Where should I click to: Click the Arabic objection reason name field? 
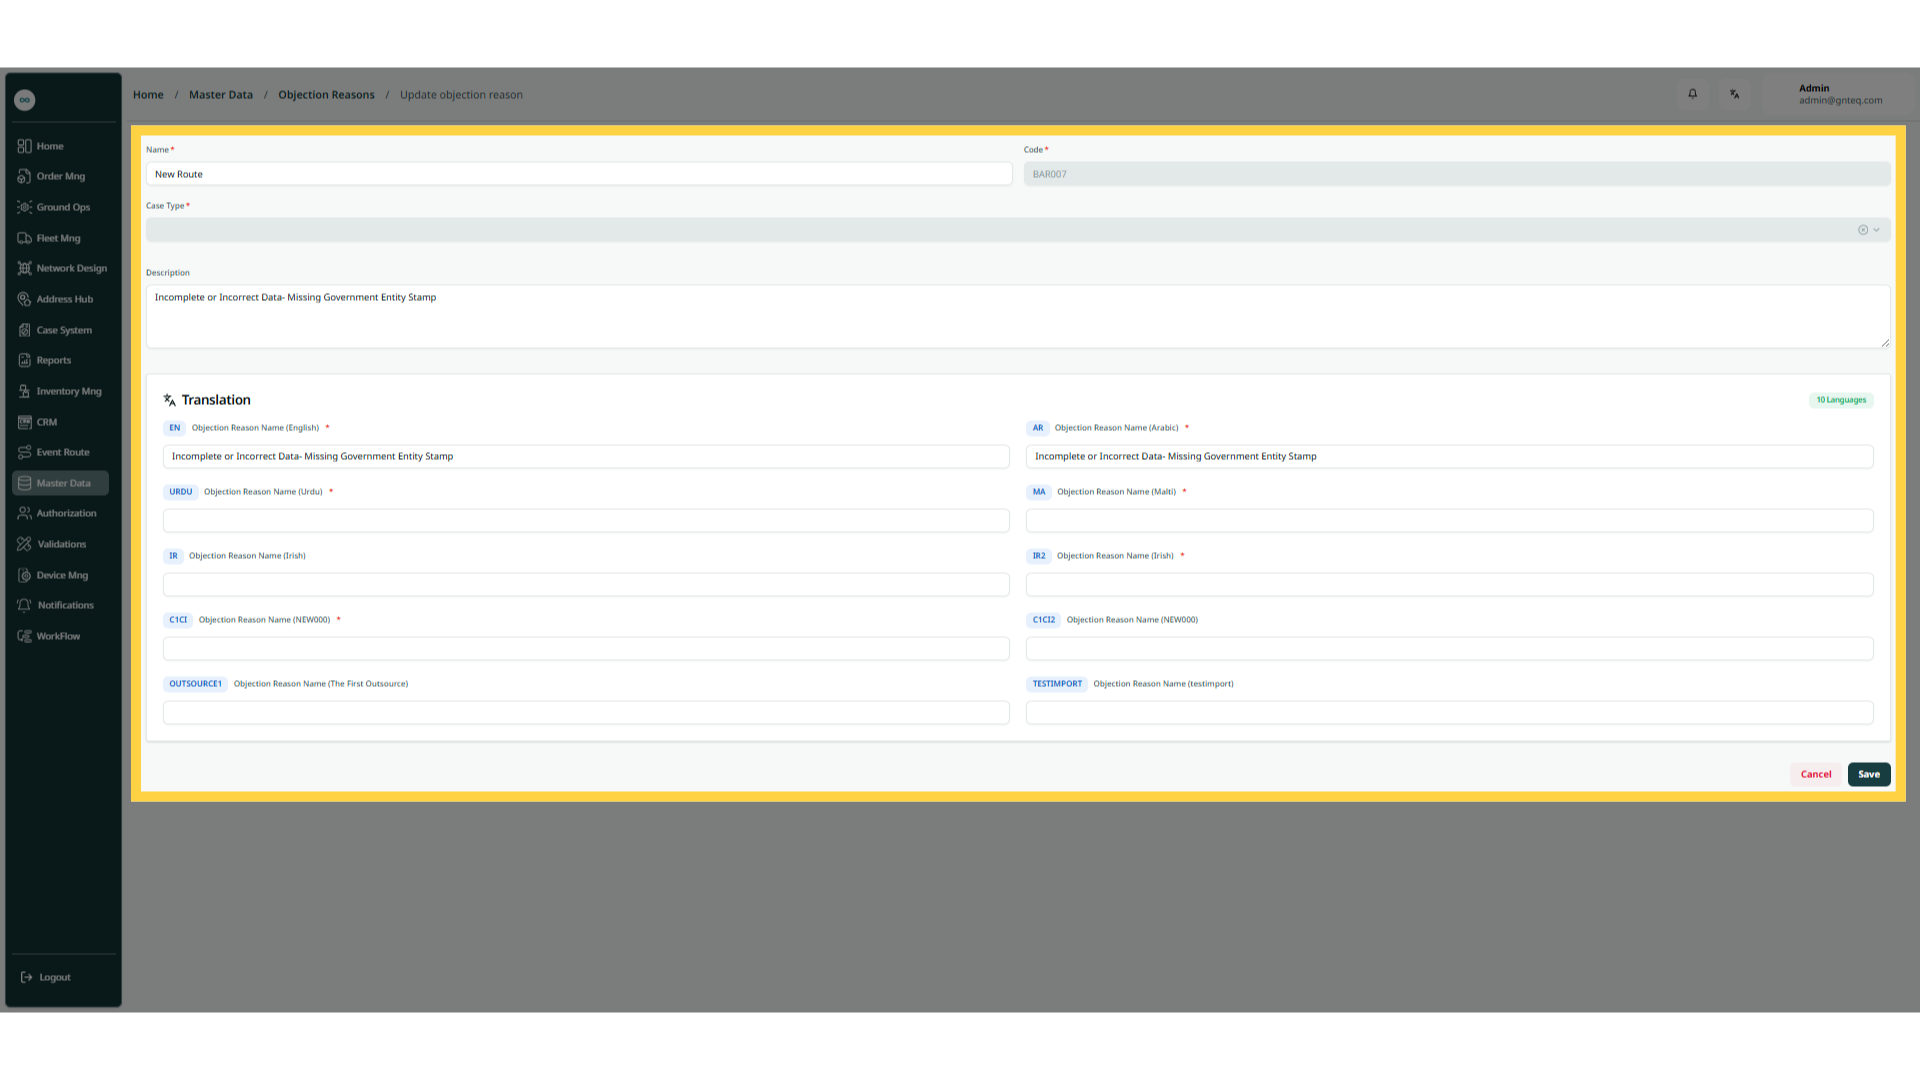pos(1450,456)
